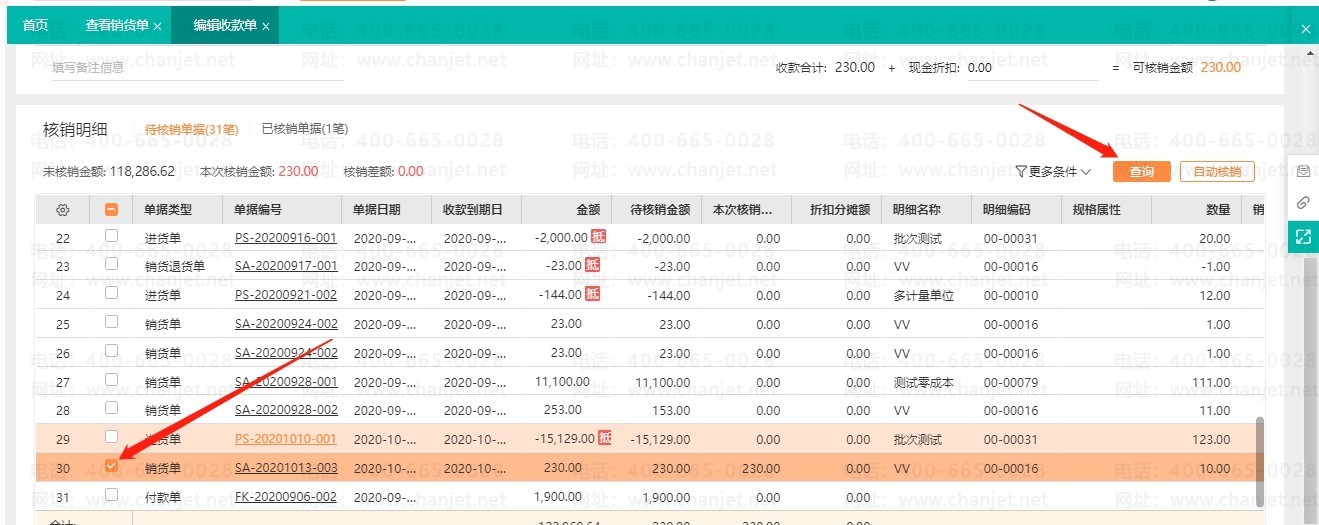Screen dimensions: 1319x525
Task: Check row 27 checkbox for SA-20200928-001
Action: coord(111,380)
